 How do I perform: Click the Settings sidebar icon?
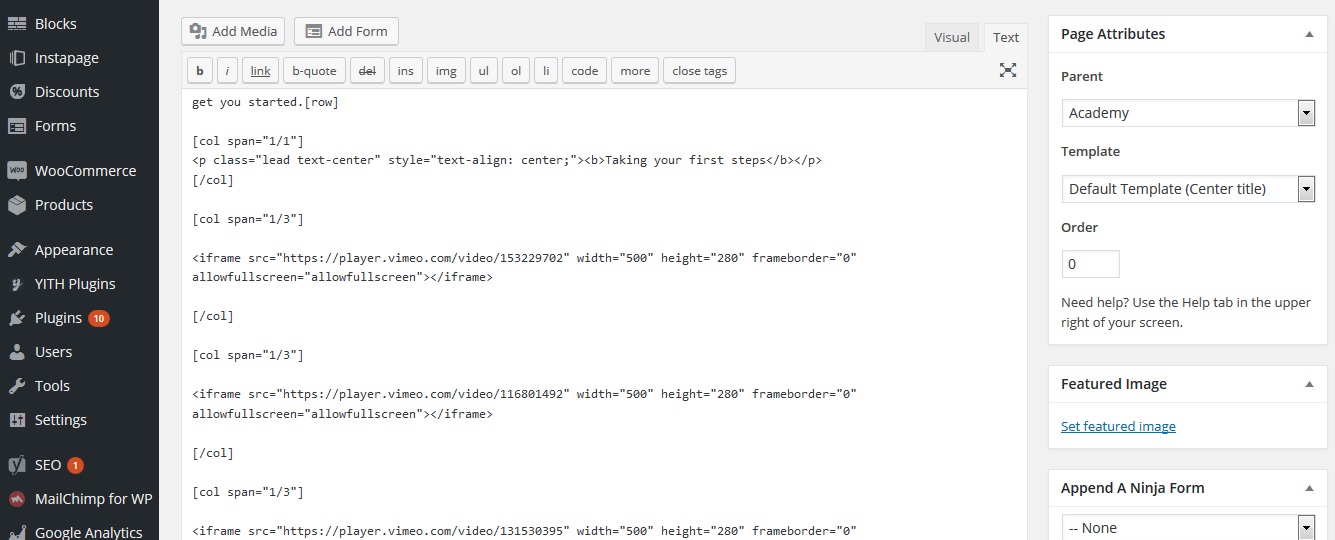[17, 420]
